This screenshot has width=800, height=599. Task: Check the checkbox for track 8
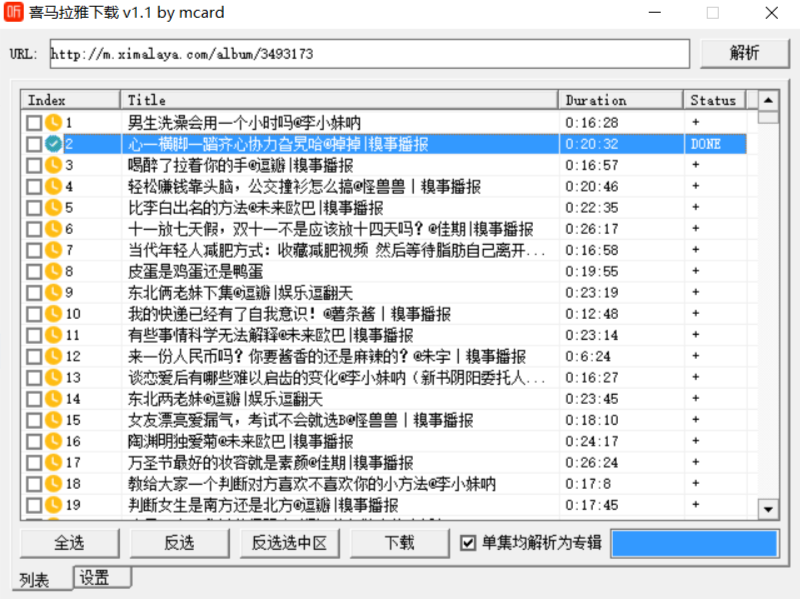pos(34,271)
